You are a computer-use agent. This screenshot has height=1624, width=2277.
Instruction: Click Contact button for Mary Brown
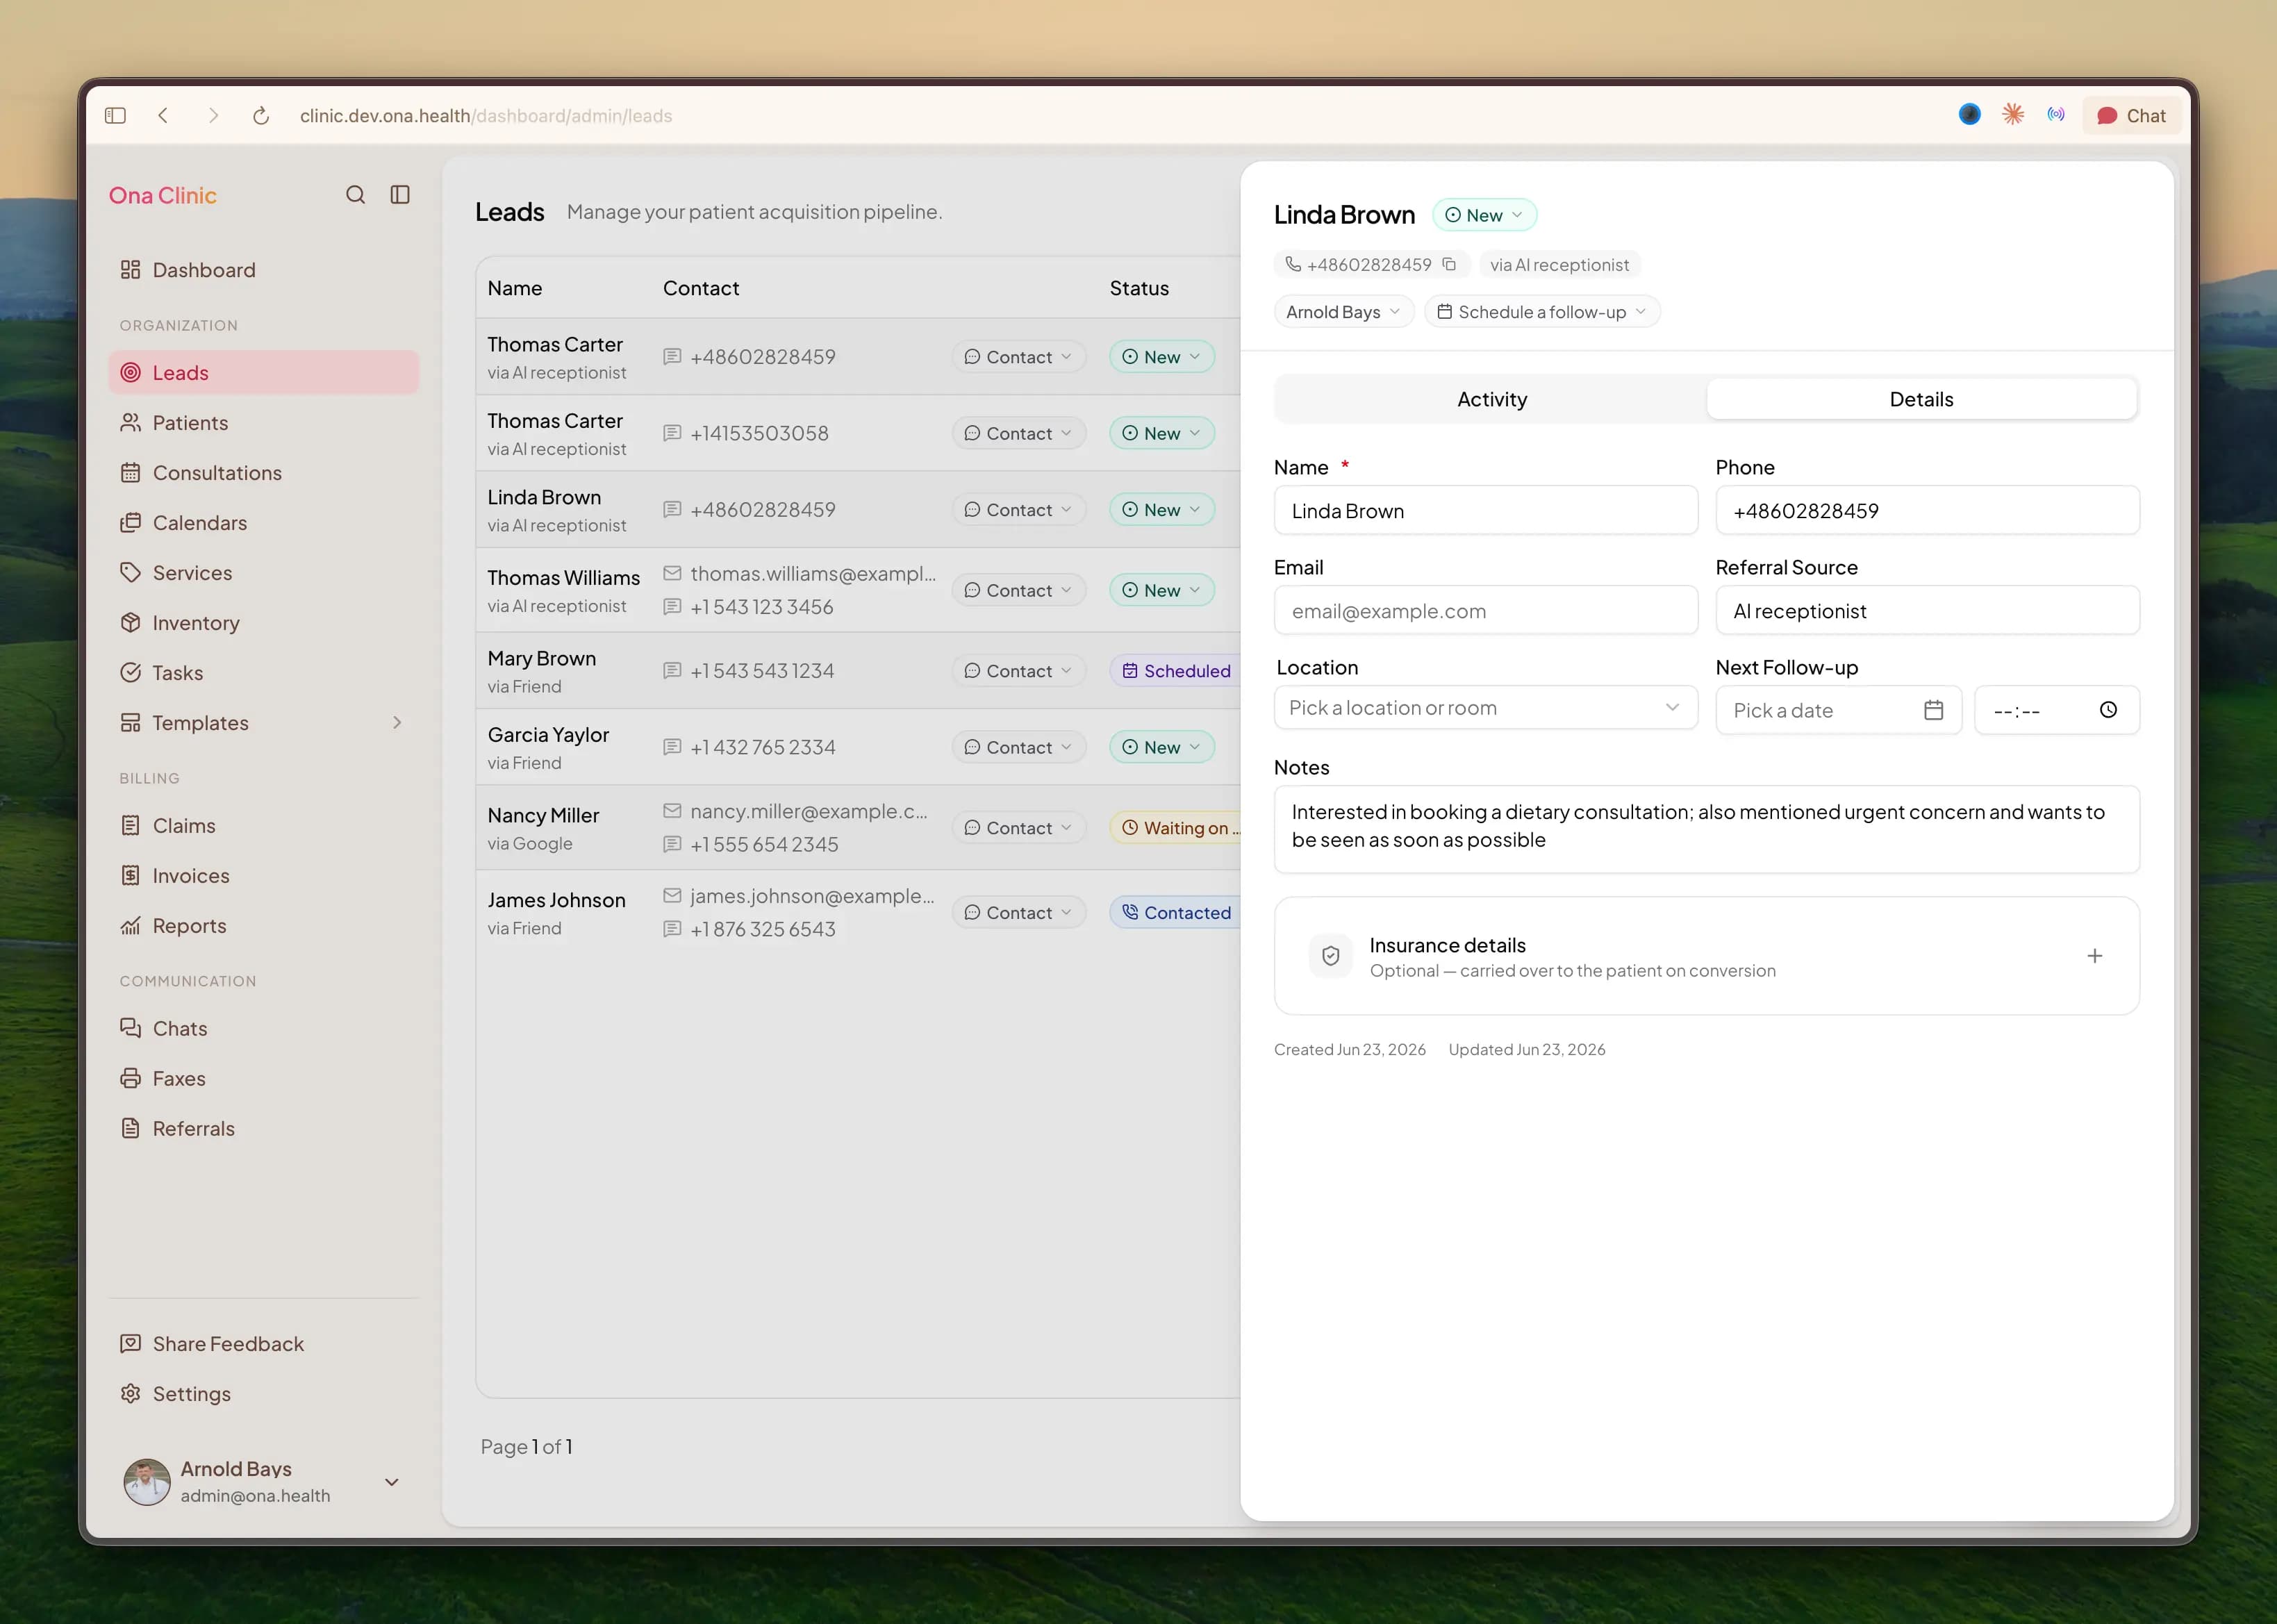pyautogui.click(x=1018, y=671)
